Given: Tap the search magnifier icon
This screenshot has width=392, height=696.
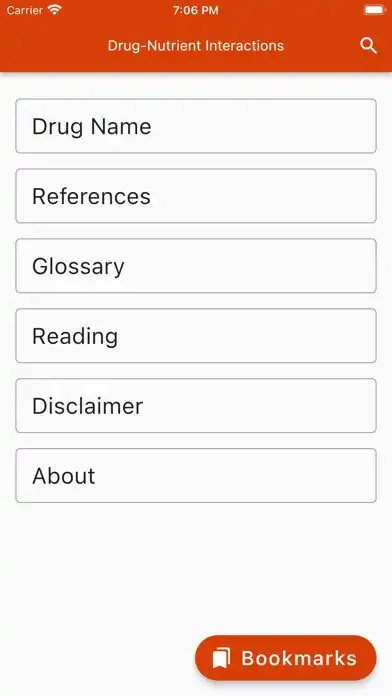Looking at the screenshot, I should tap(368, 46).
